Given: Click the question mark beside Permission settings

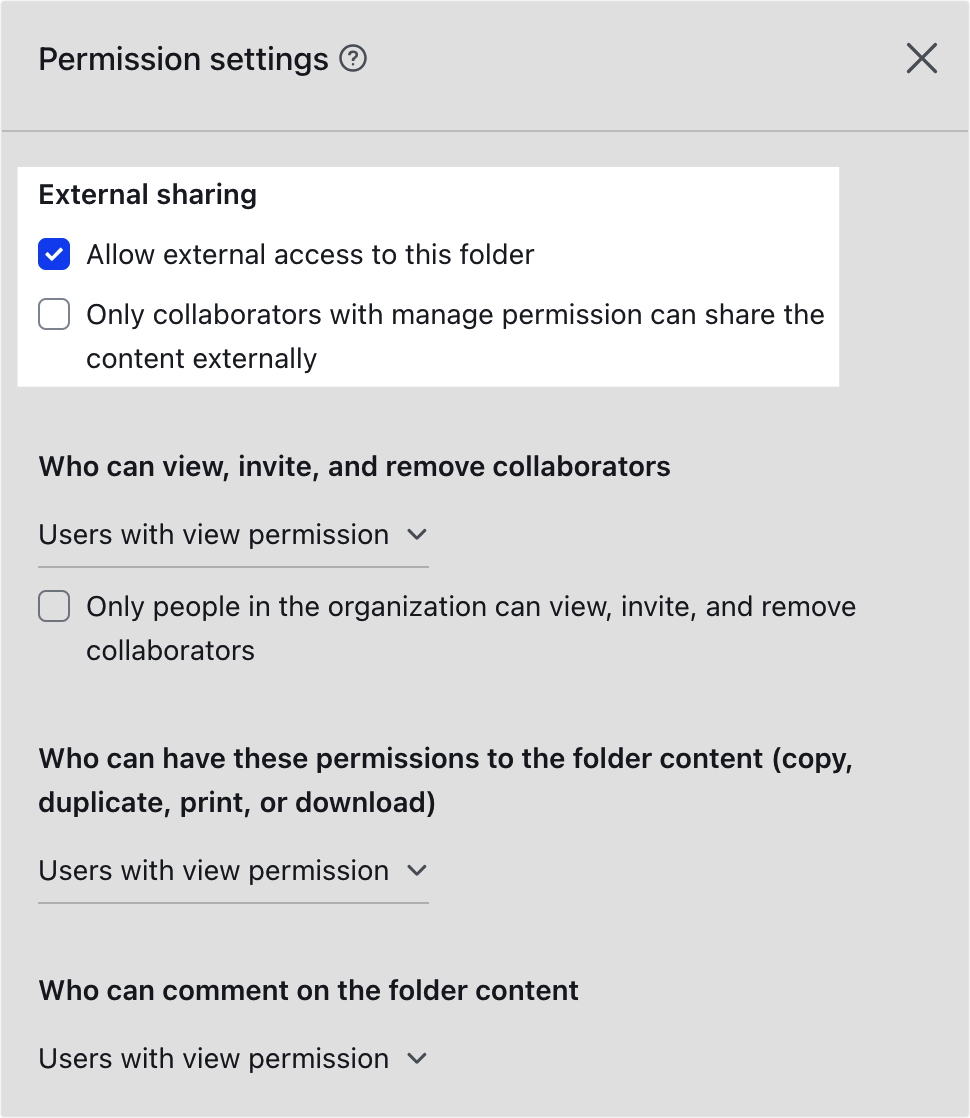Looking at the screenshot, I should tap(355, 59).
